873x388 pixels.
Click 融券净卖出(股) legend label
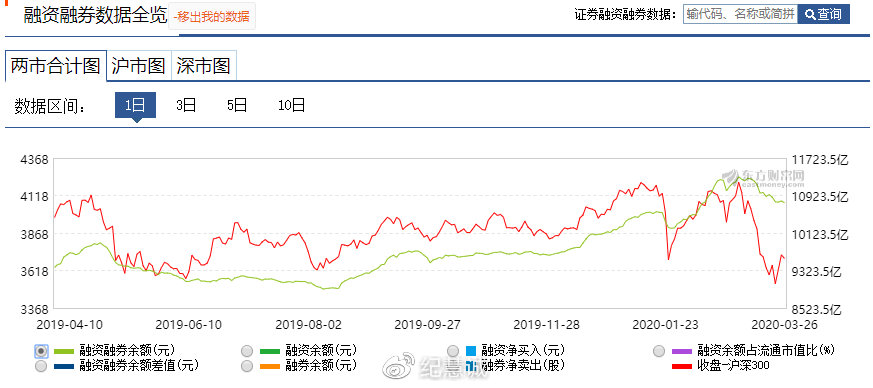(523, 366)
